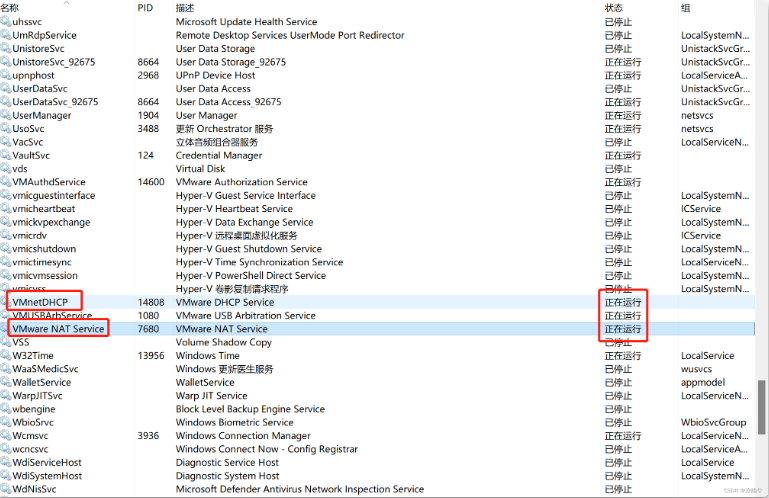Sort the list by PID column header
The image size is (769, 498).
tap(146, 8)
